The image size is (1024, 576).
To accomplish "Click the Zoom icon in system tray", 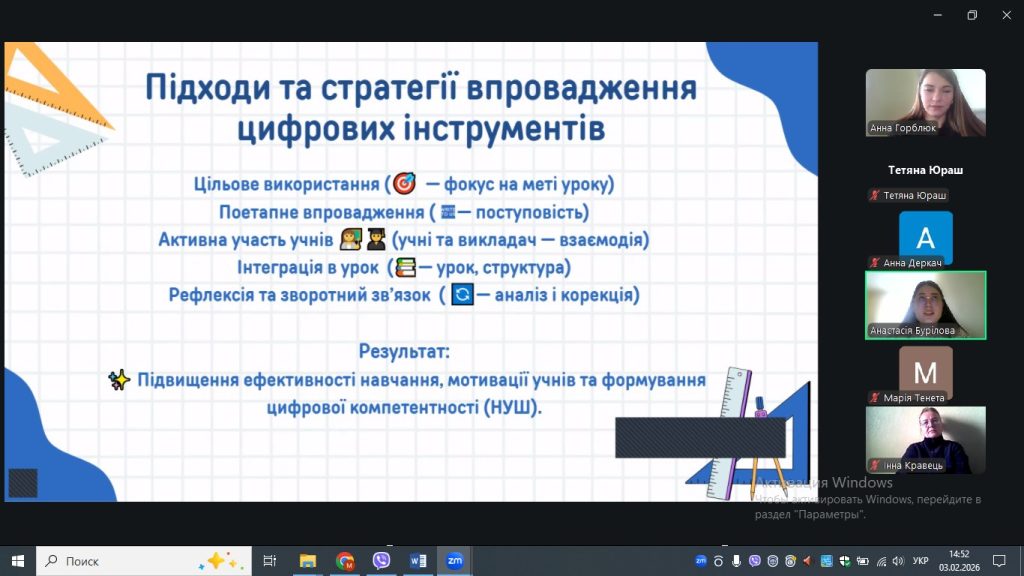I will click(701, 561).
